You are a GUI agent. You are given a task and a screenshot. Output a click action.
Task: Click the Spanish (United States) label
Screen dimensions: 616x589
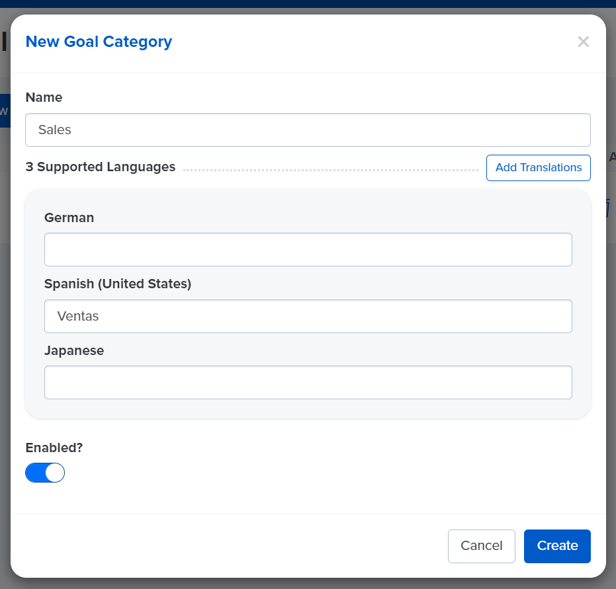coord(117,284)
